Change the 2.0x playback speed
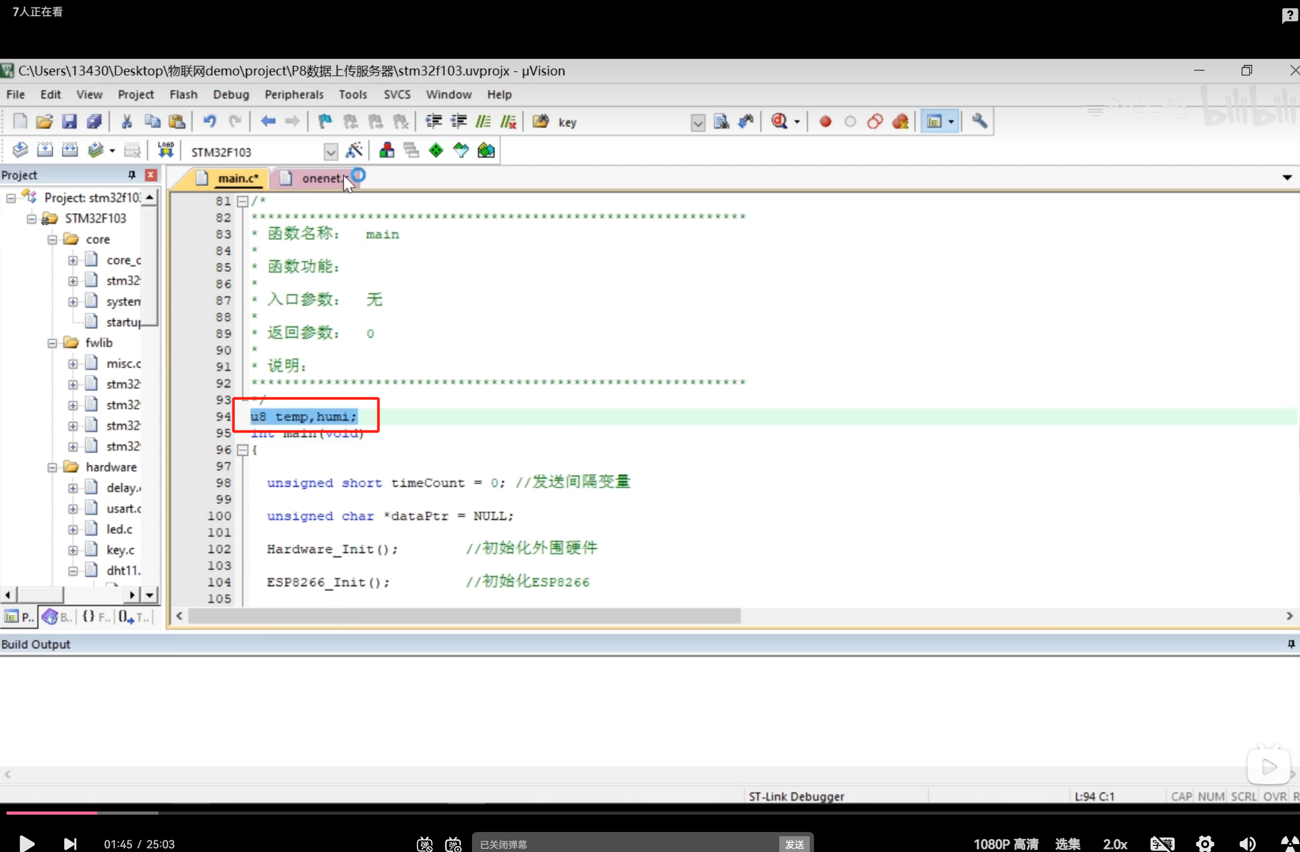The width and height of the screenshot is (1300, 852). point(1115,844)
